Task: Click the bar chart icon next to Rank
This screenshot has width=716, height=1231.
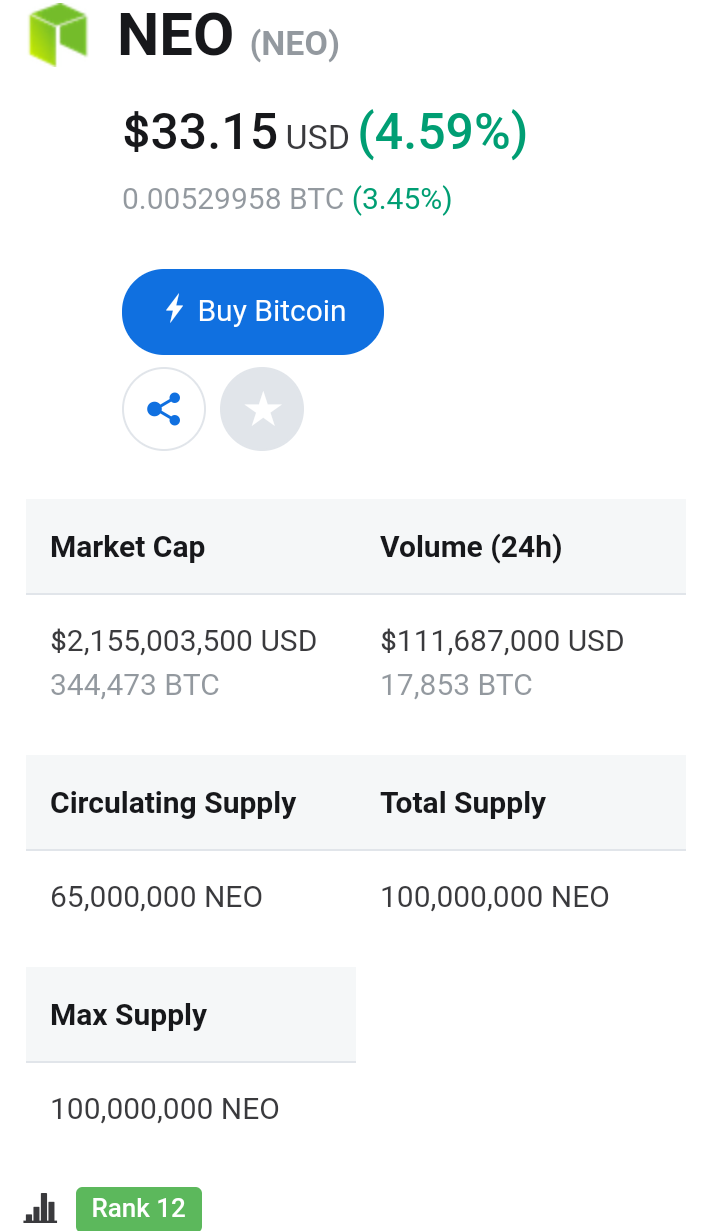Action: 40,1207
